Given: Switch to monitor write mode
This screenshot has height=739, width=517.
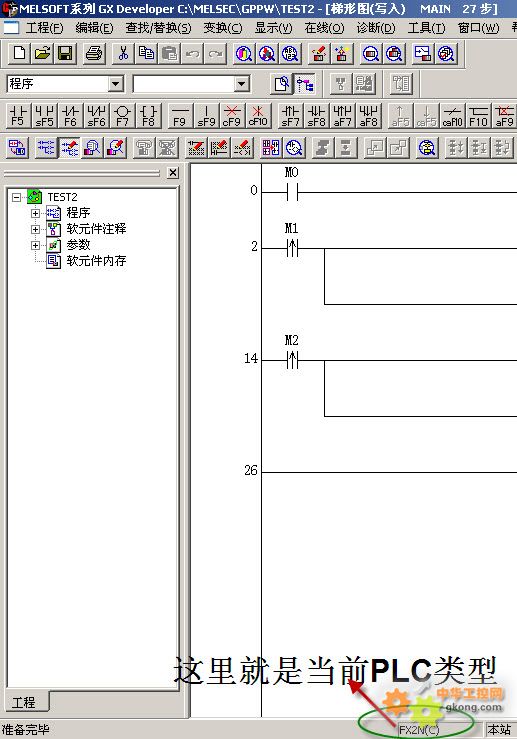Looking at the screenshot, I should [x=115, y=148].
